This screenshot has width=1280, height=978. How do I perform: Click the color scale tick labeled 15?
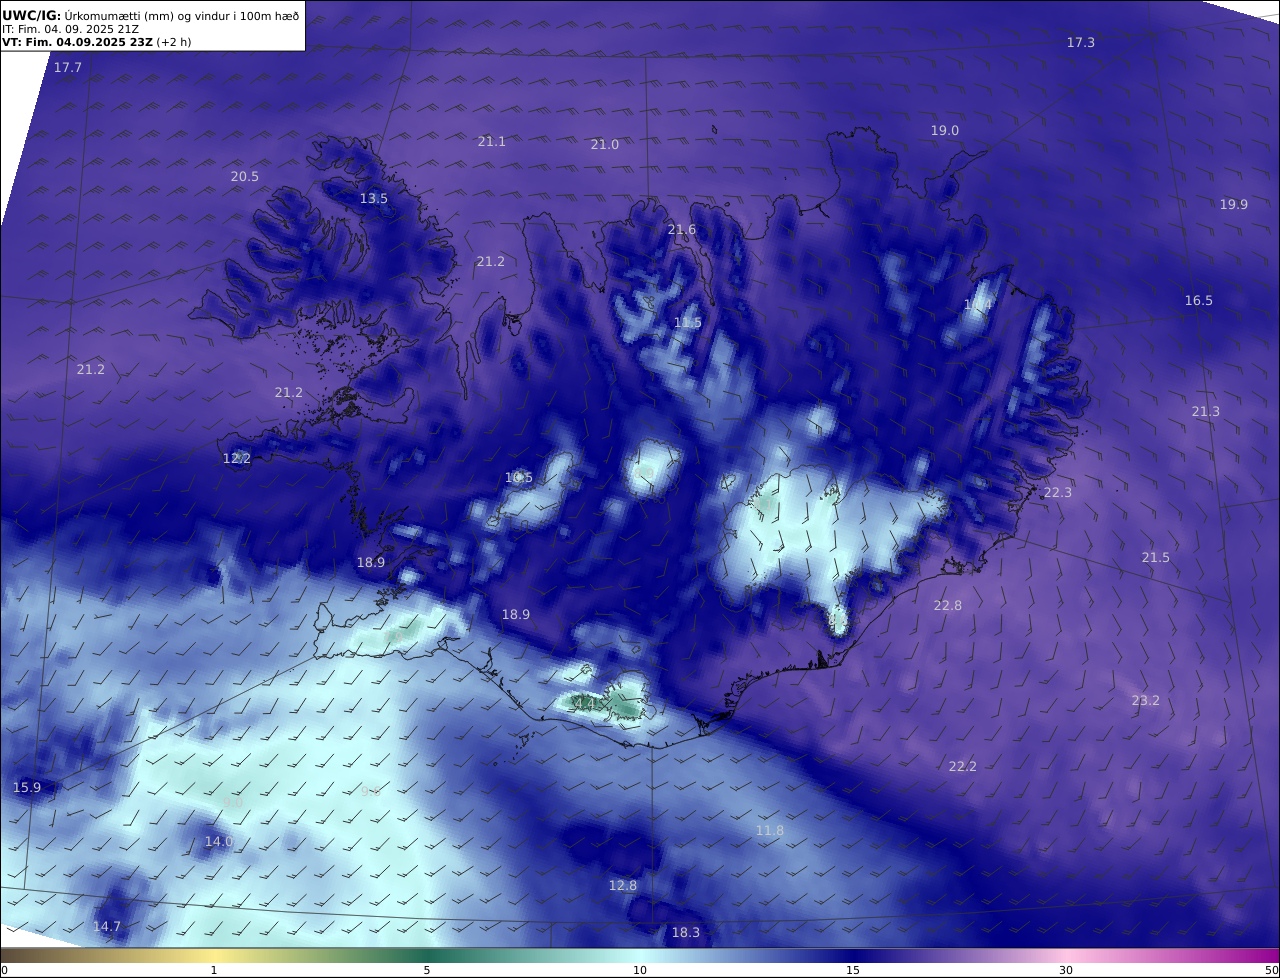click(x=853, y=971)
